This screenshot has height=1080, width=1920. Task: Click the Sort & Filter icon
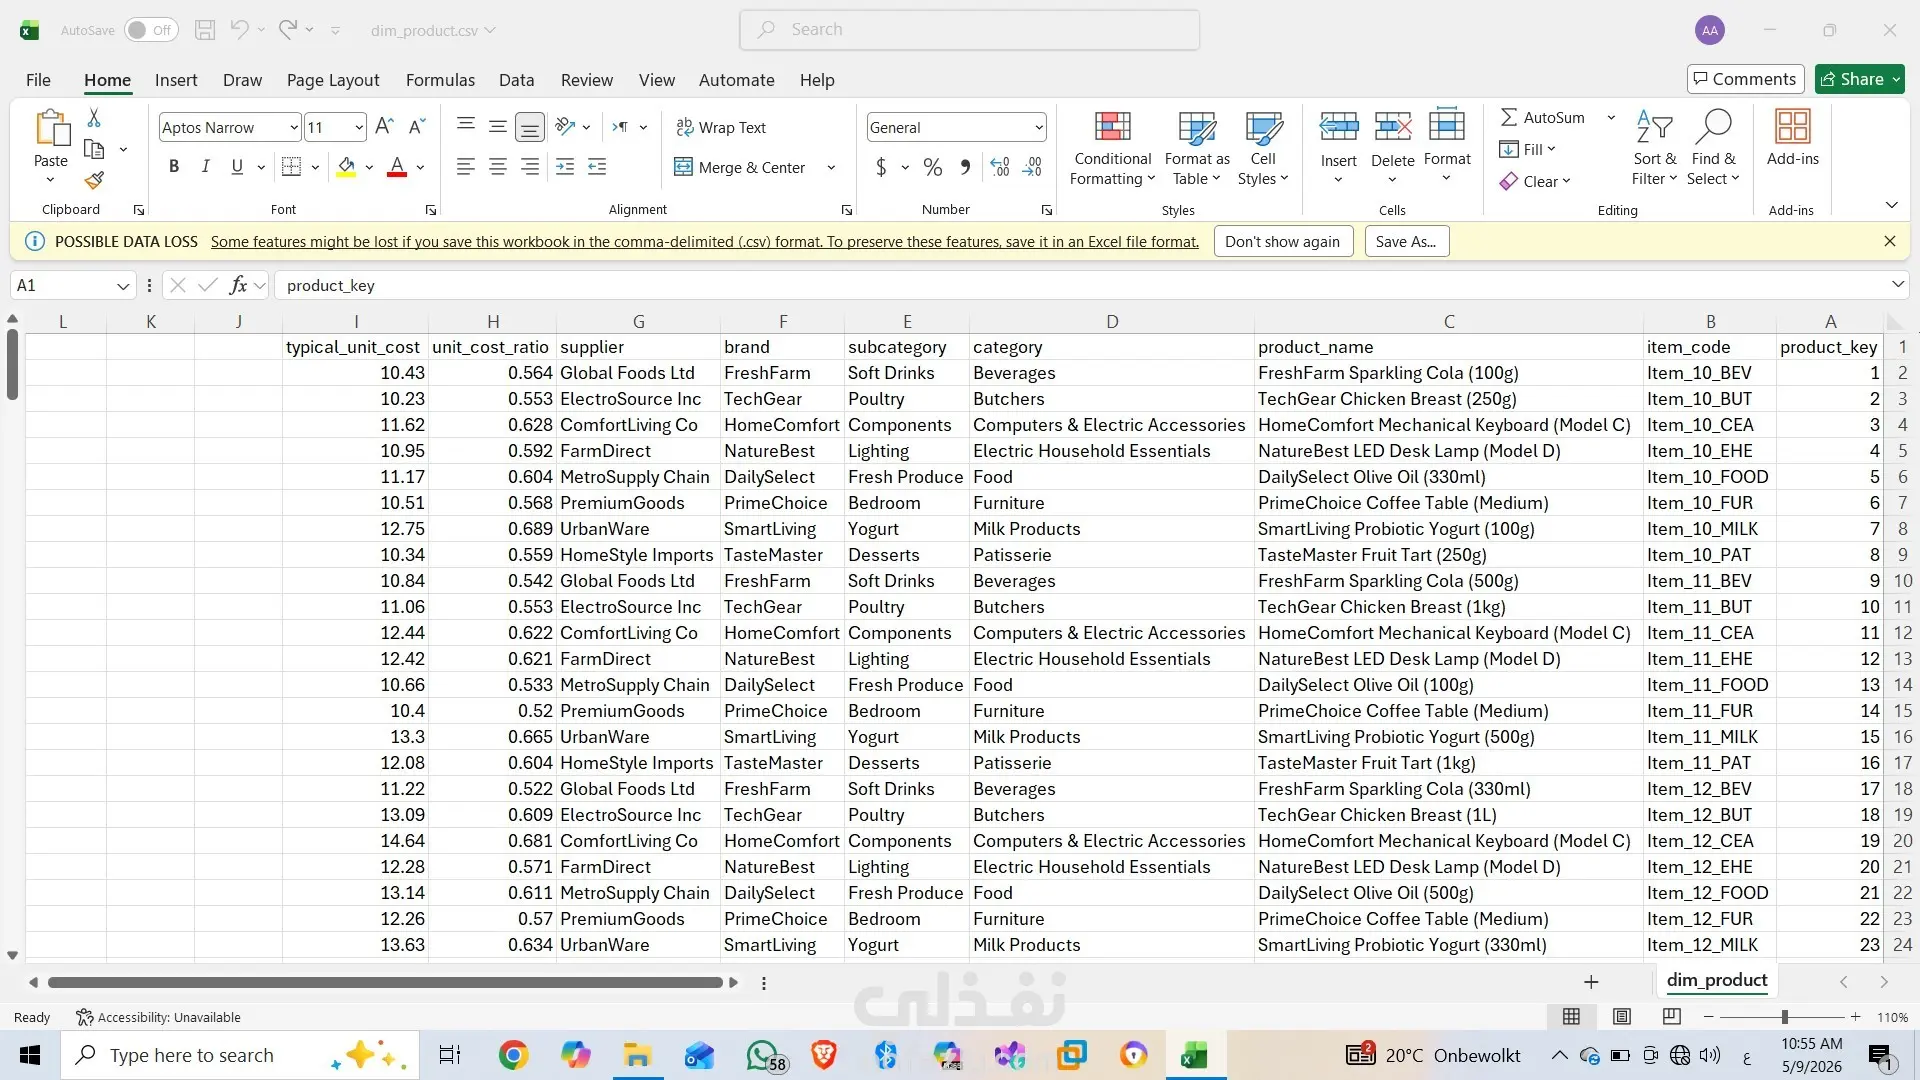[x=1654, y=128]
